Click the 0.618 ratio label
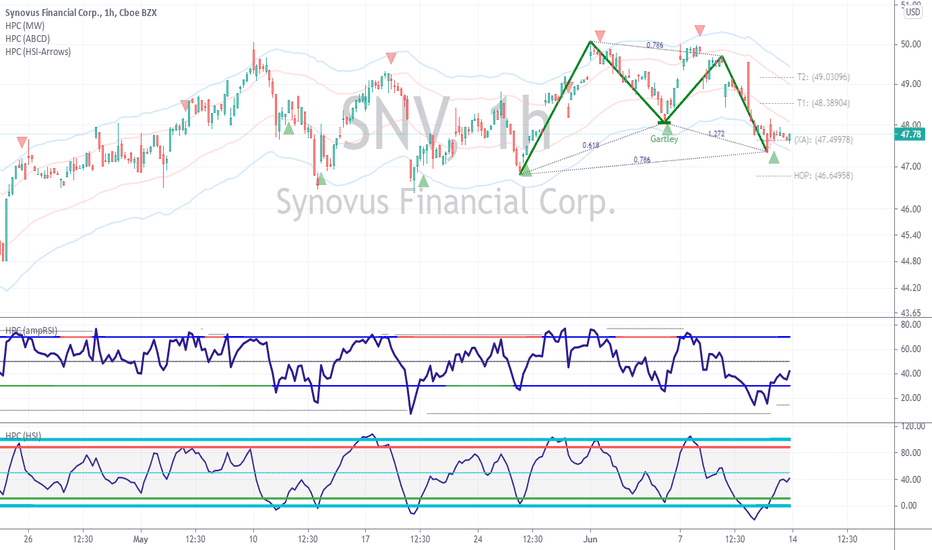The width and height of the screenshot is (932, 550). pos(591,146)
